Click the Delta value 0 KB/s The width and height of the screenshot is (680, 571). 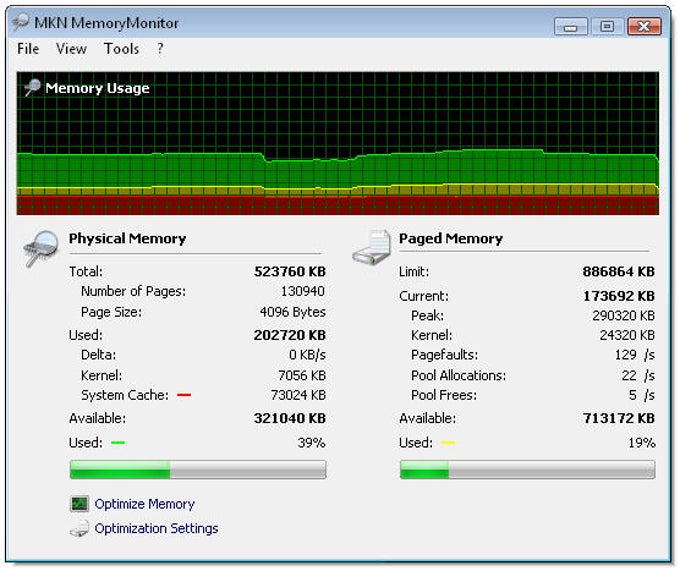click(307, 355)
